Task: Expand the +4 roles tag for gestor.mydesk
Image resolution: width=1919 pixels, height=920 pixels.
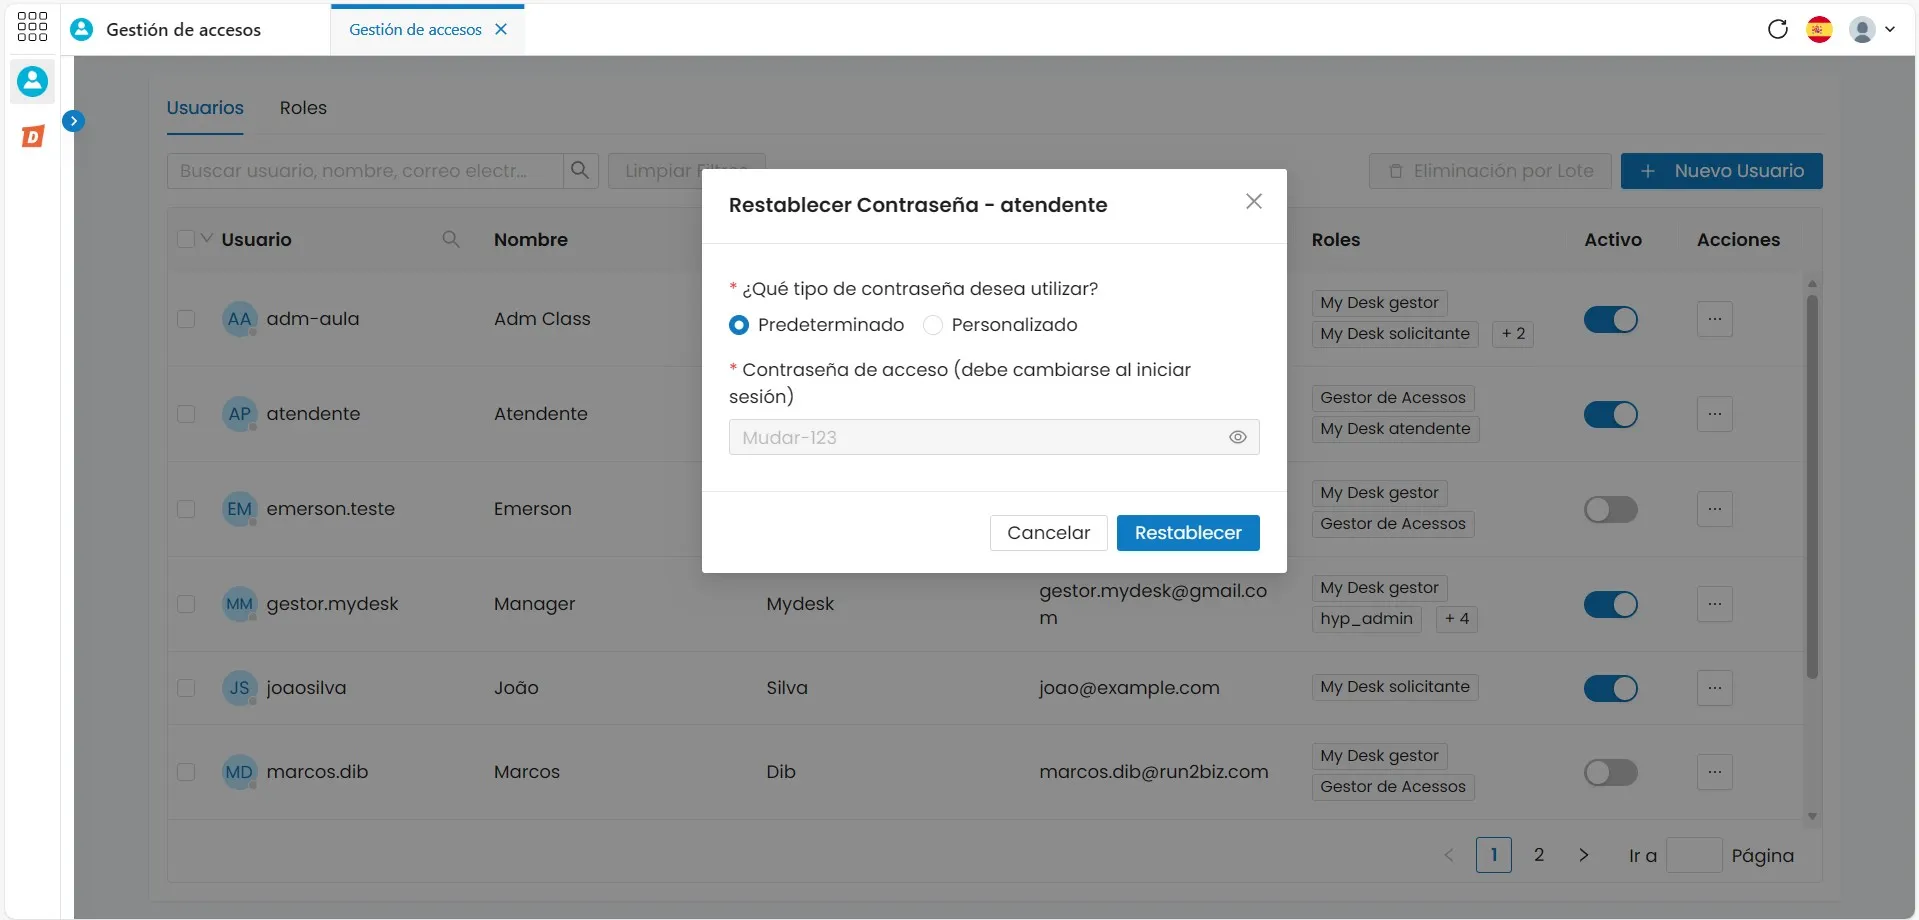Action: point(1456,619)
